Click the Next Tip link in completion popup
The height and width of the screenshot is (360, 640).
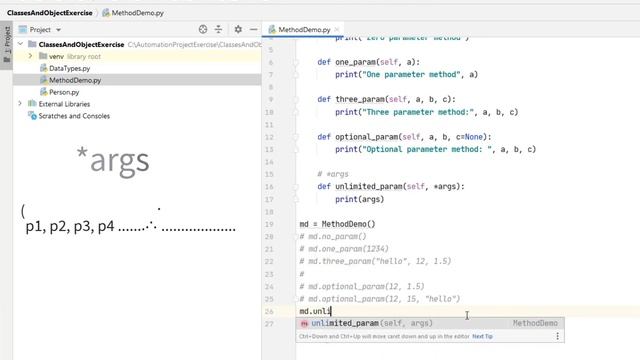482,336
